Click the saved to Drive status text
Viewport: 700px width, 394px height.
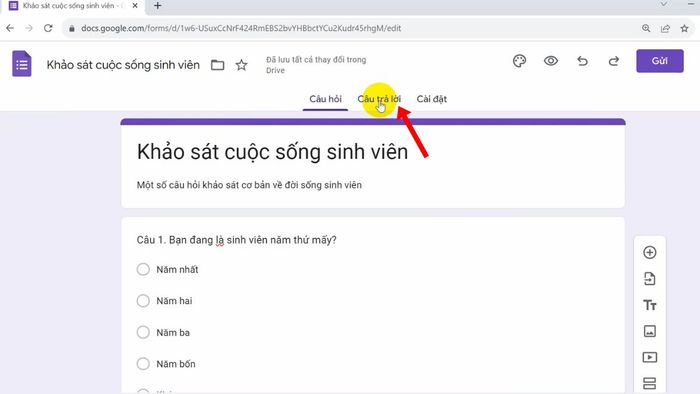[316, 65]
